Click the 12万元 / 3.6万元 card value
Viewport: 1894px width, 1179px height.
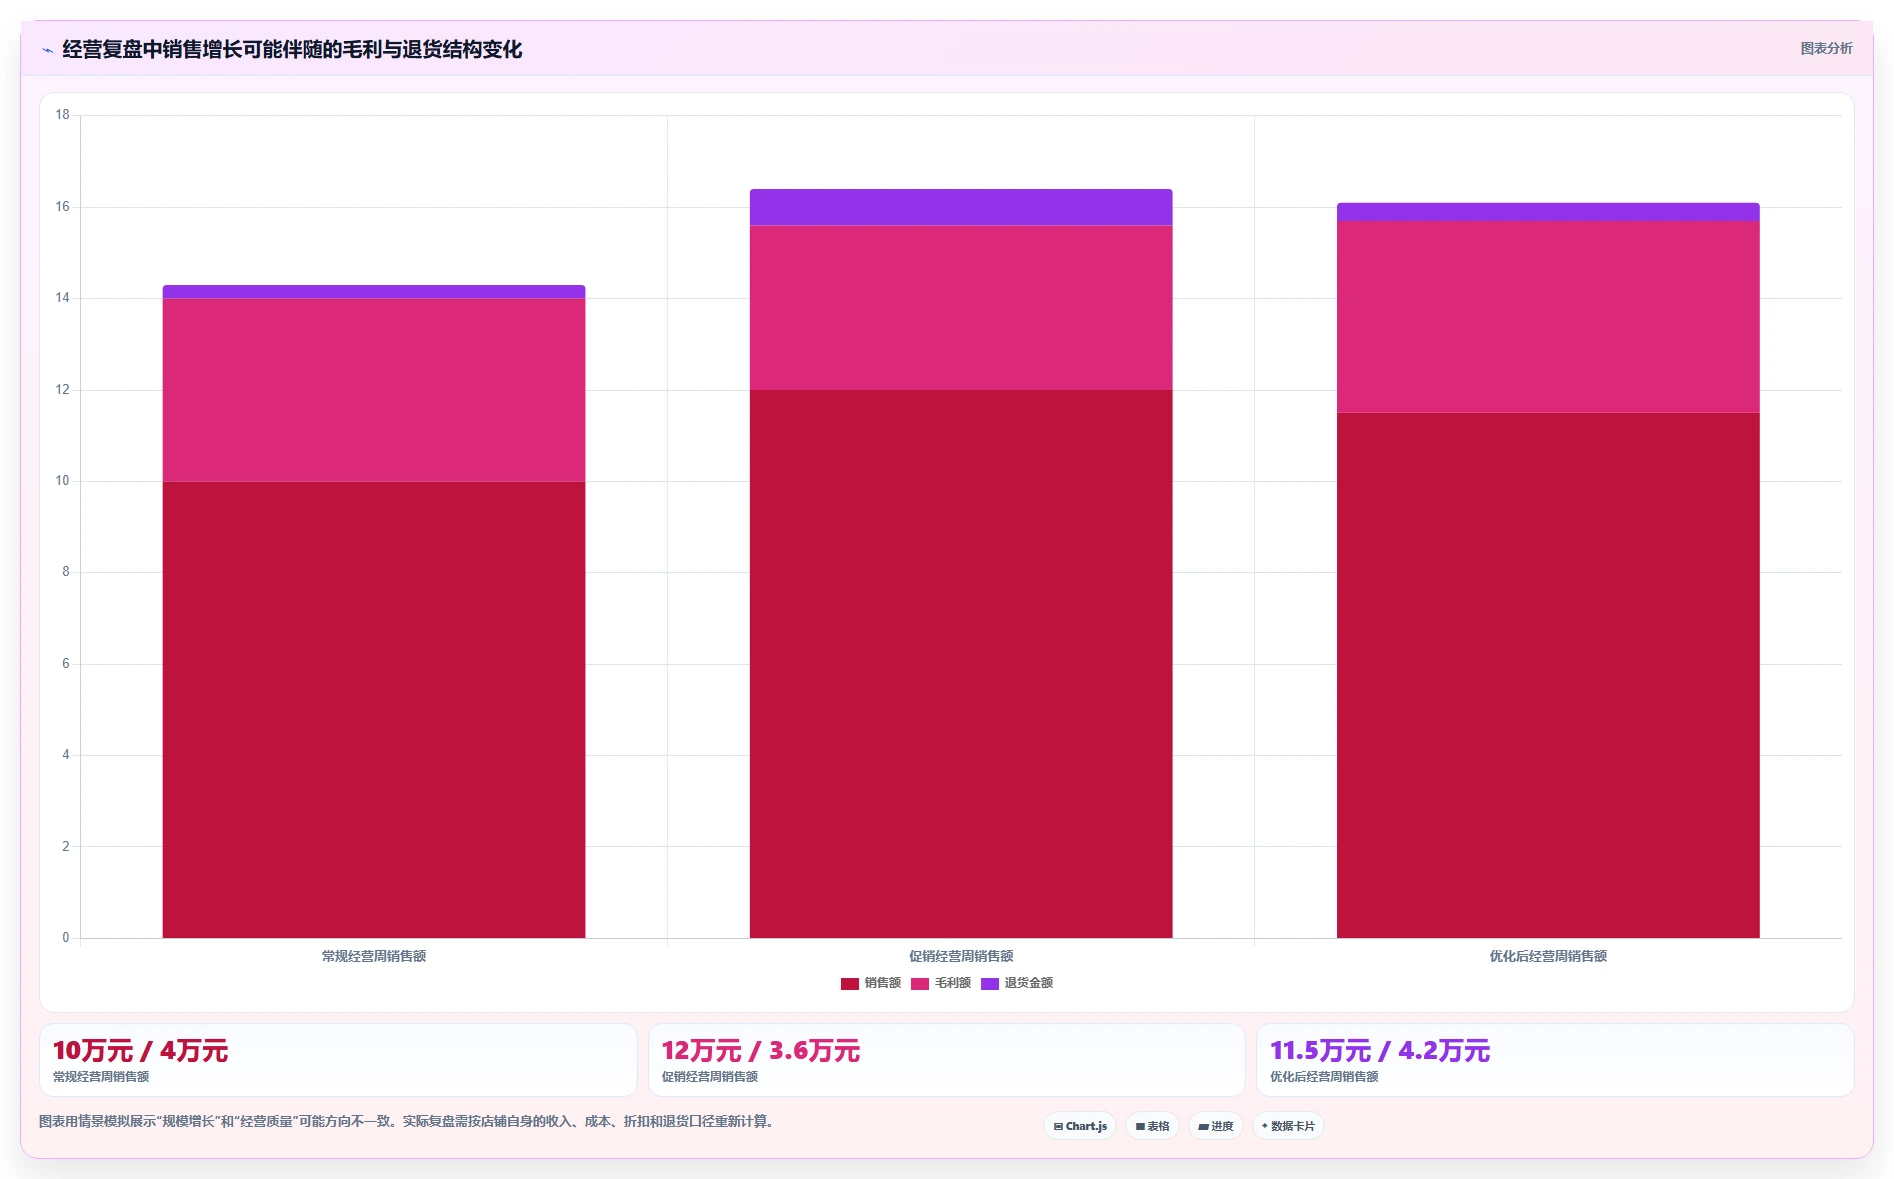(760, 1051)
